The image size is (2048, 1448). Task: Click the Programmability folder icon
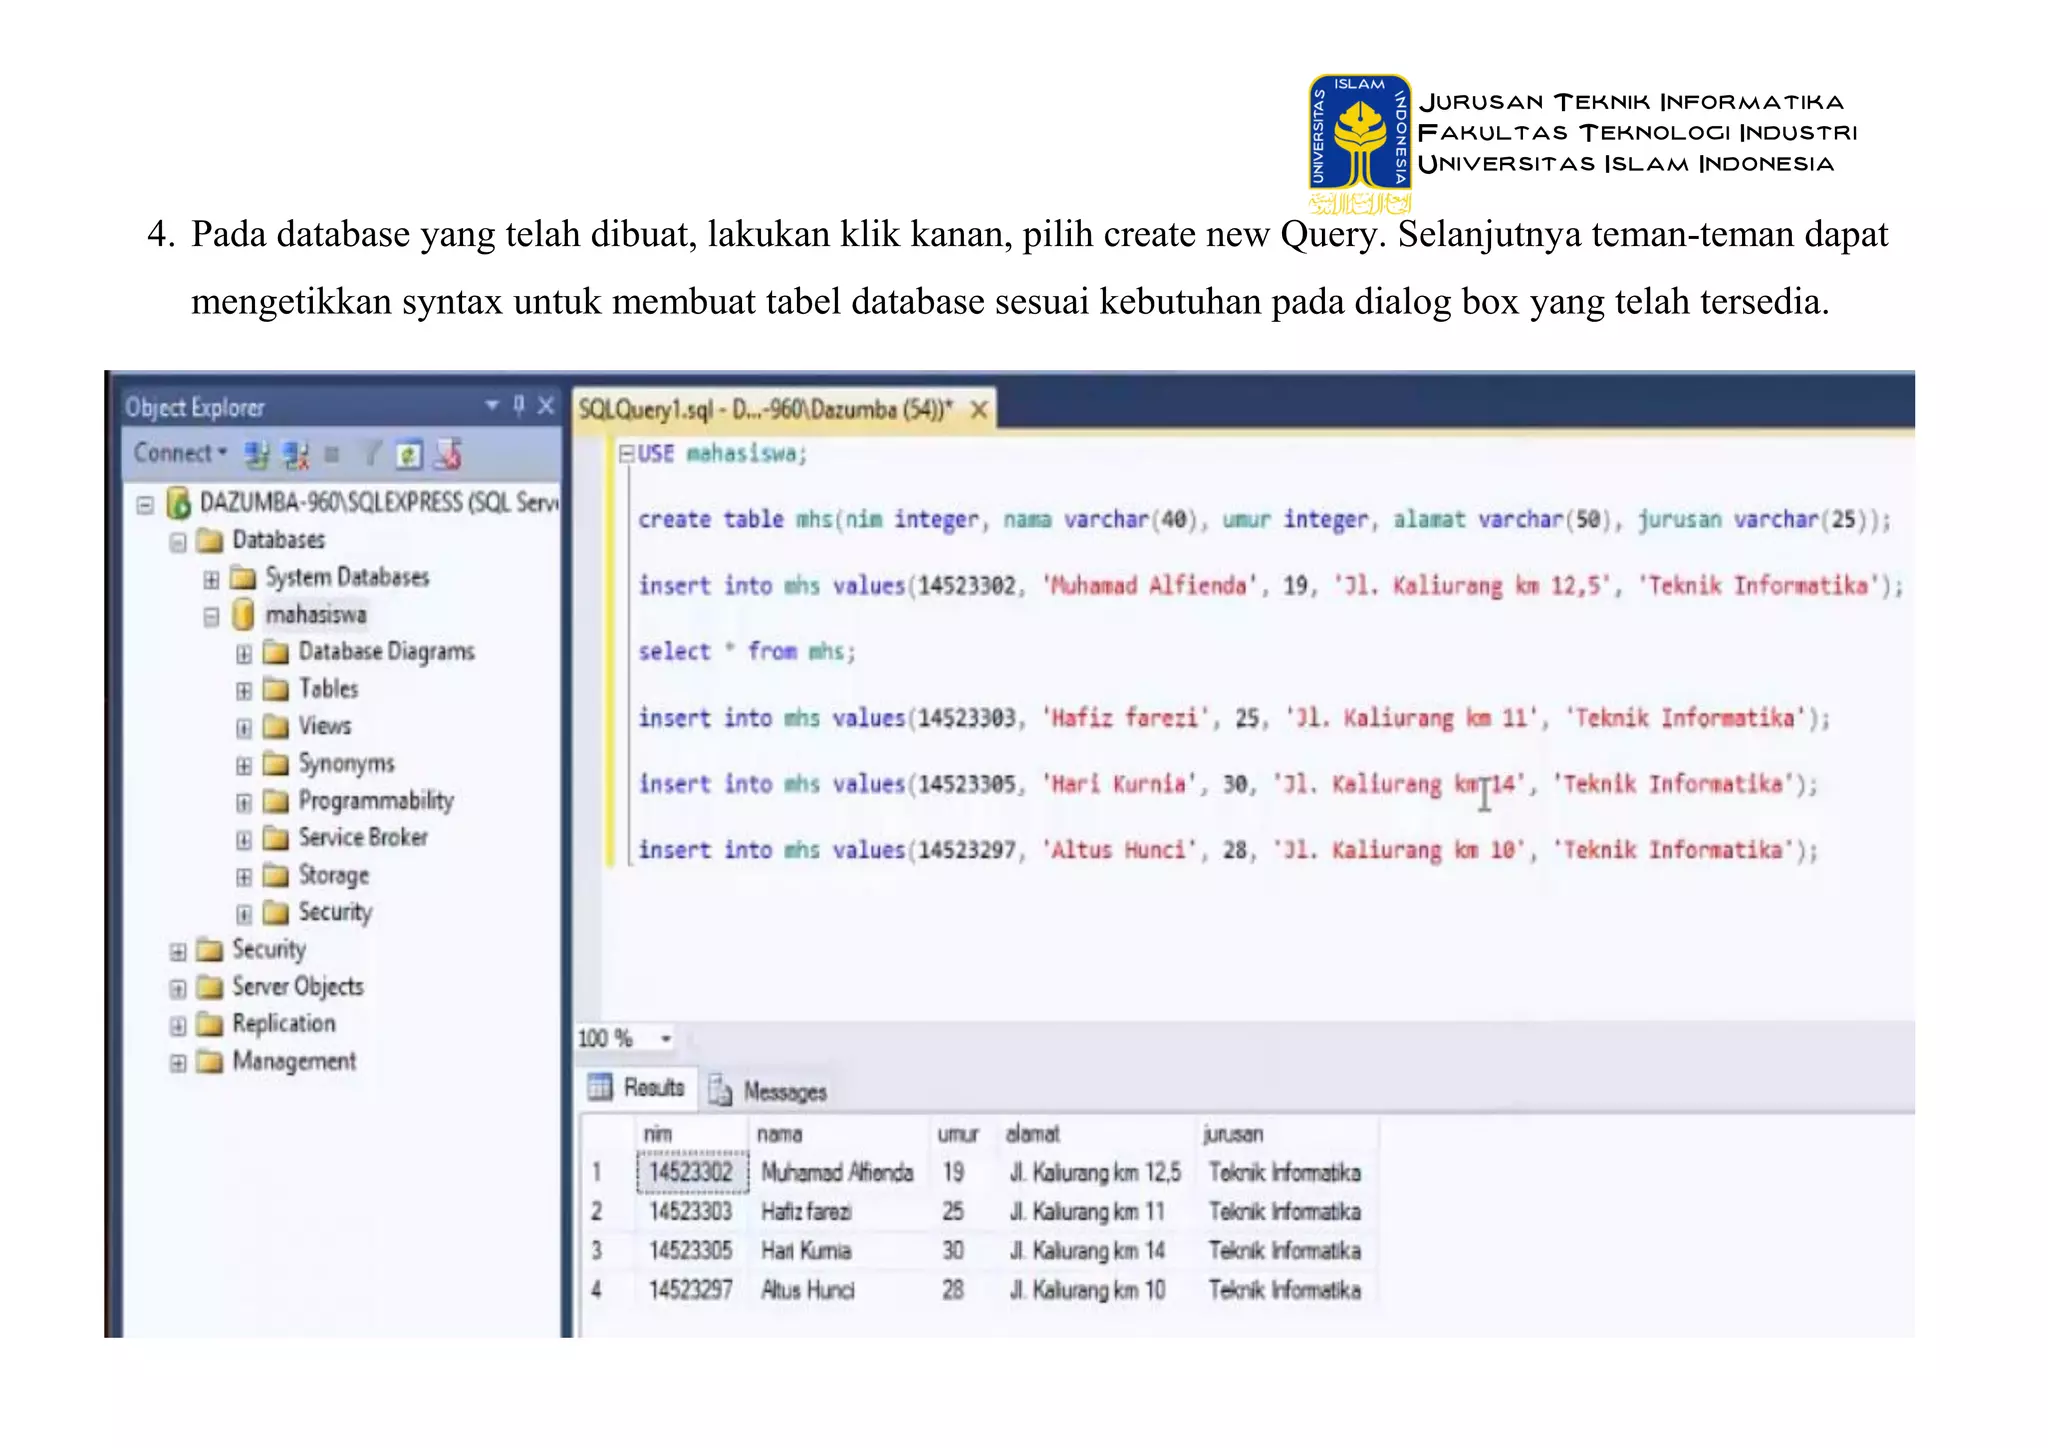(276, 802)
